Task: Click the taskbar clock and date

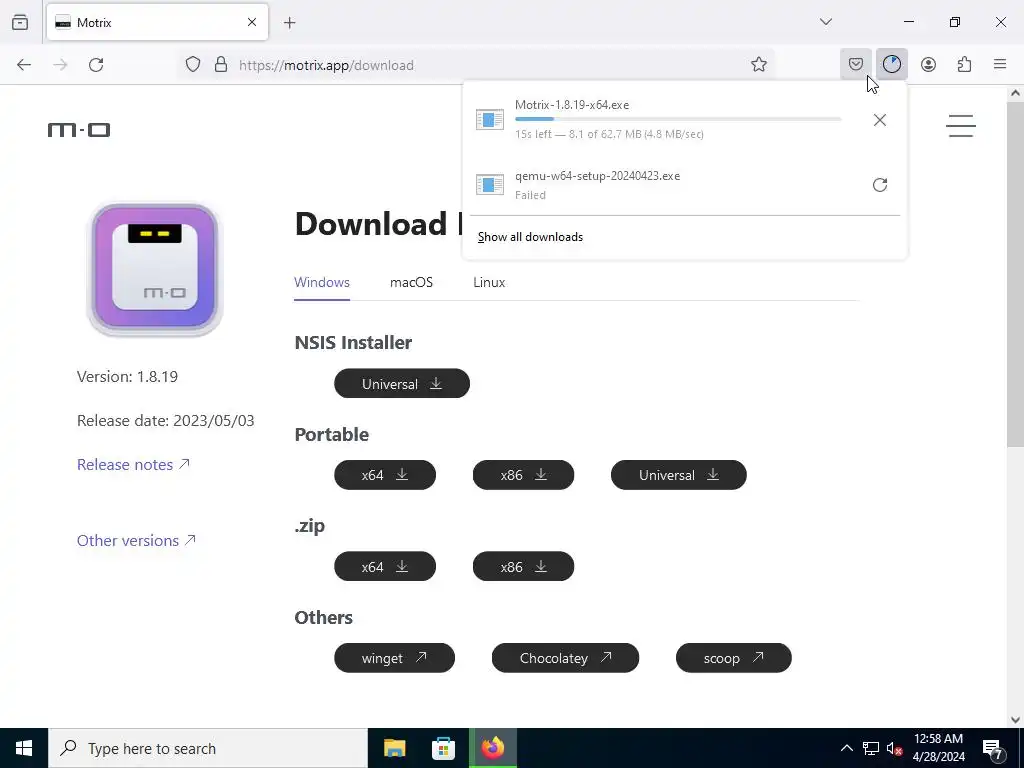Action: click(x=938, y=748)
